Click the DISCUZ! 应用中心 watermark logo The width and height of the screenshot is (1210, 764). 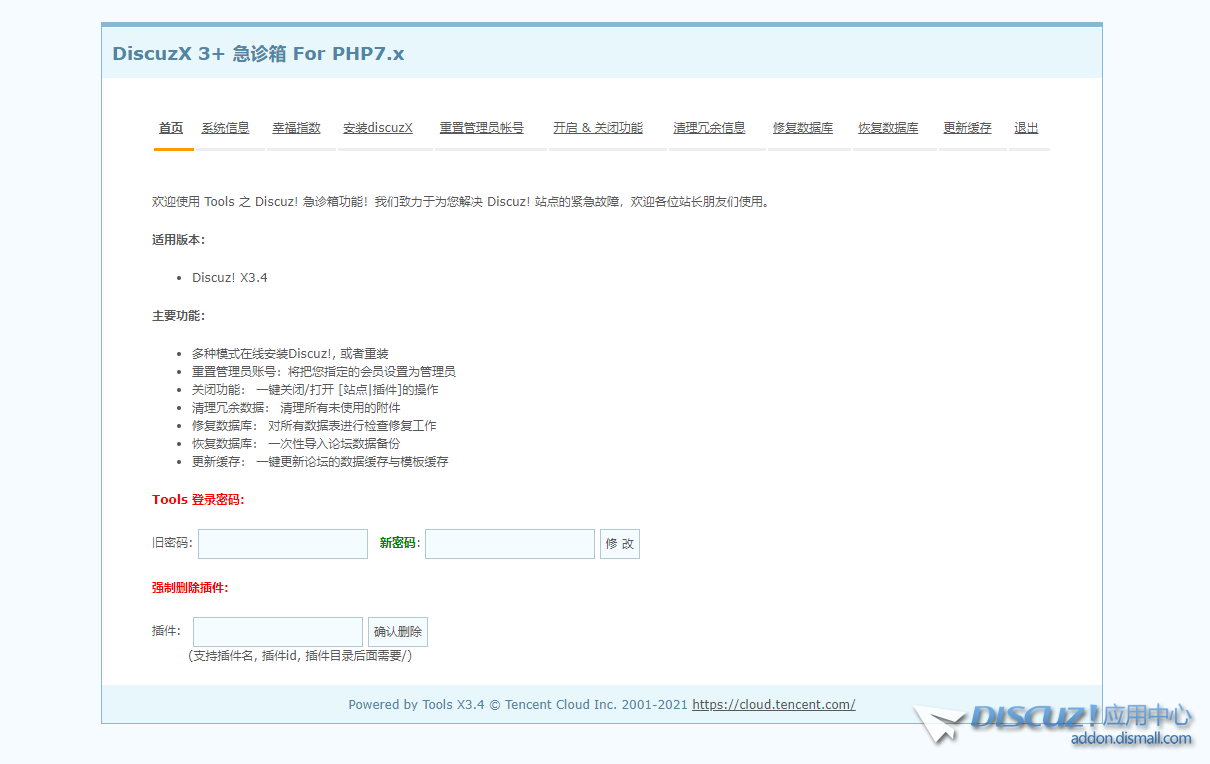click(x=1080, y=716)
